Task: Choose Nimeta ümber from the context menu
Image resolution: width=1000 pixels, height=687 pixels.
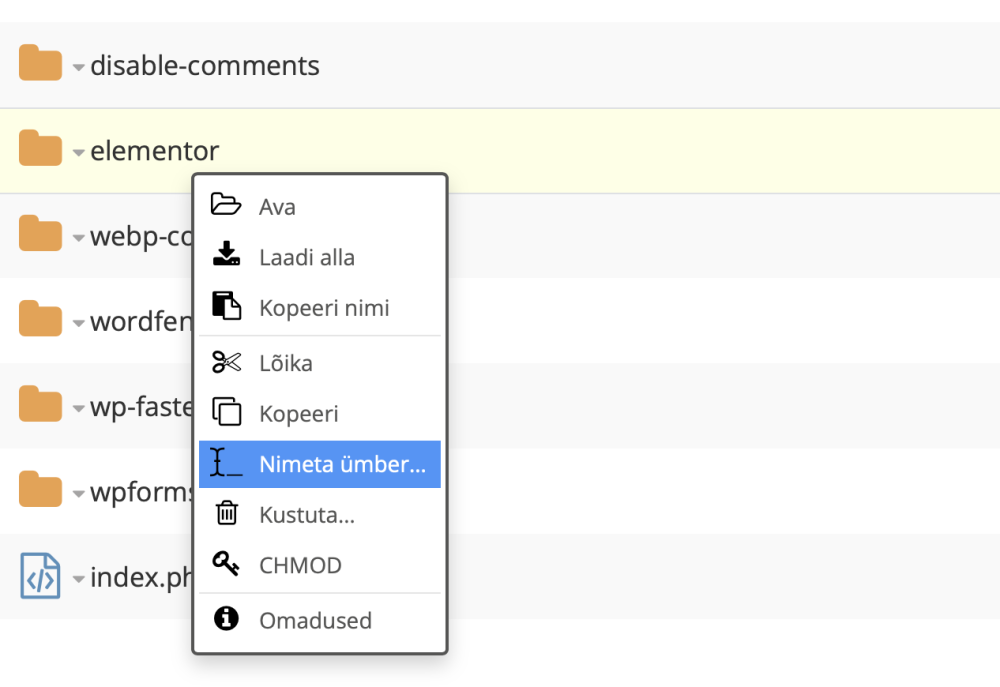Action: [x=341, y=464]
